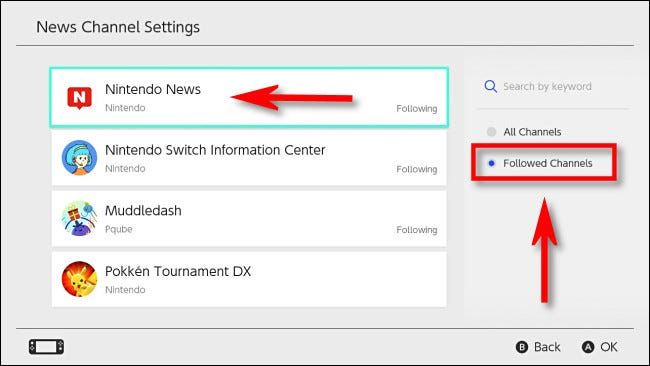Open the Nintendo News channel title
The width and height of the screenshot is (650, 366).
coord(153,89)
